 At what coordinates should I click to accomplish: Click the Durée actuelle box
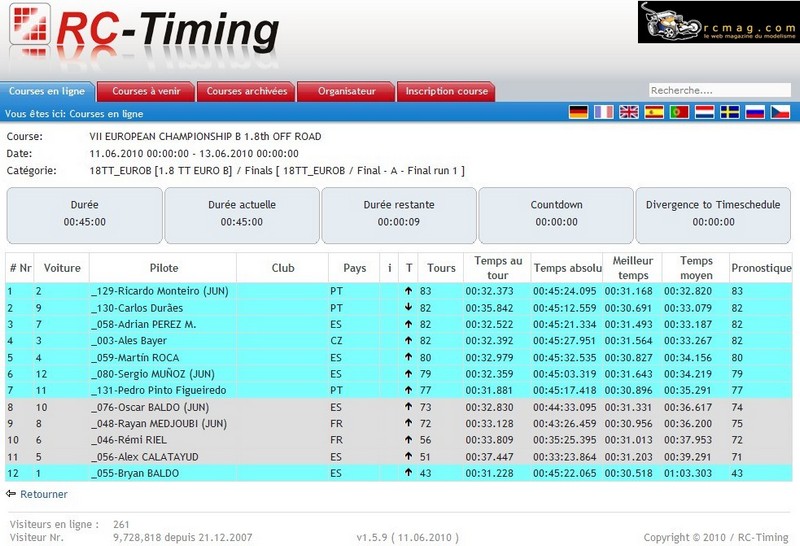click(242, 215)
